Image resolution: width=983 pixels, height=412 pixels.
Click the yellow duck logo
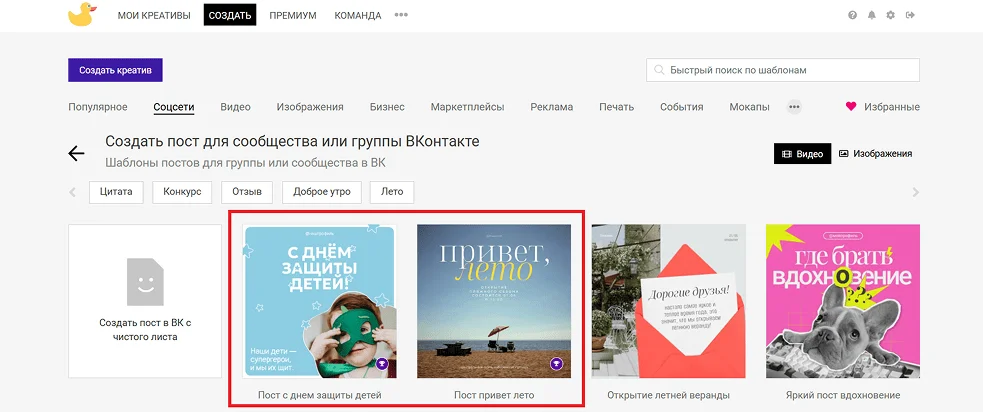(x=81, y=15)
